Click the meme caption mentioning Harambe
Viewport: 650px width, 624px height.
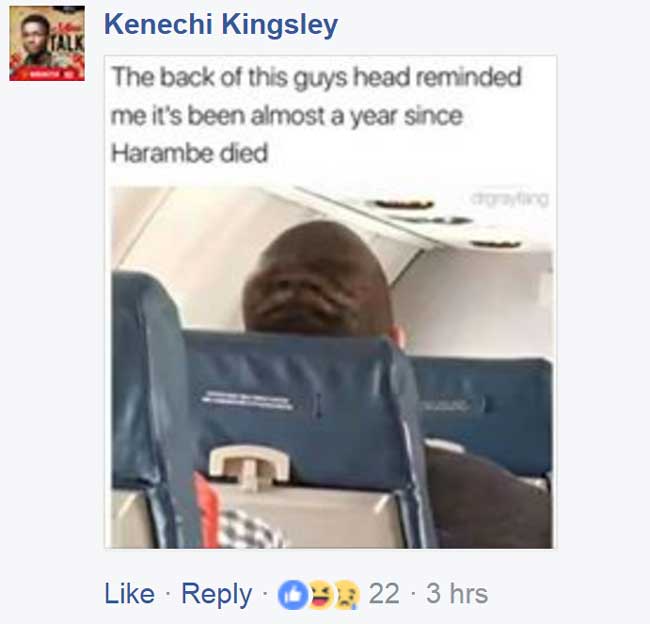[316, 115]
